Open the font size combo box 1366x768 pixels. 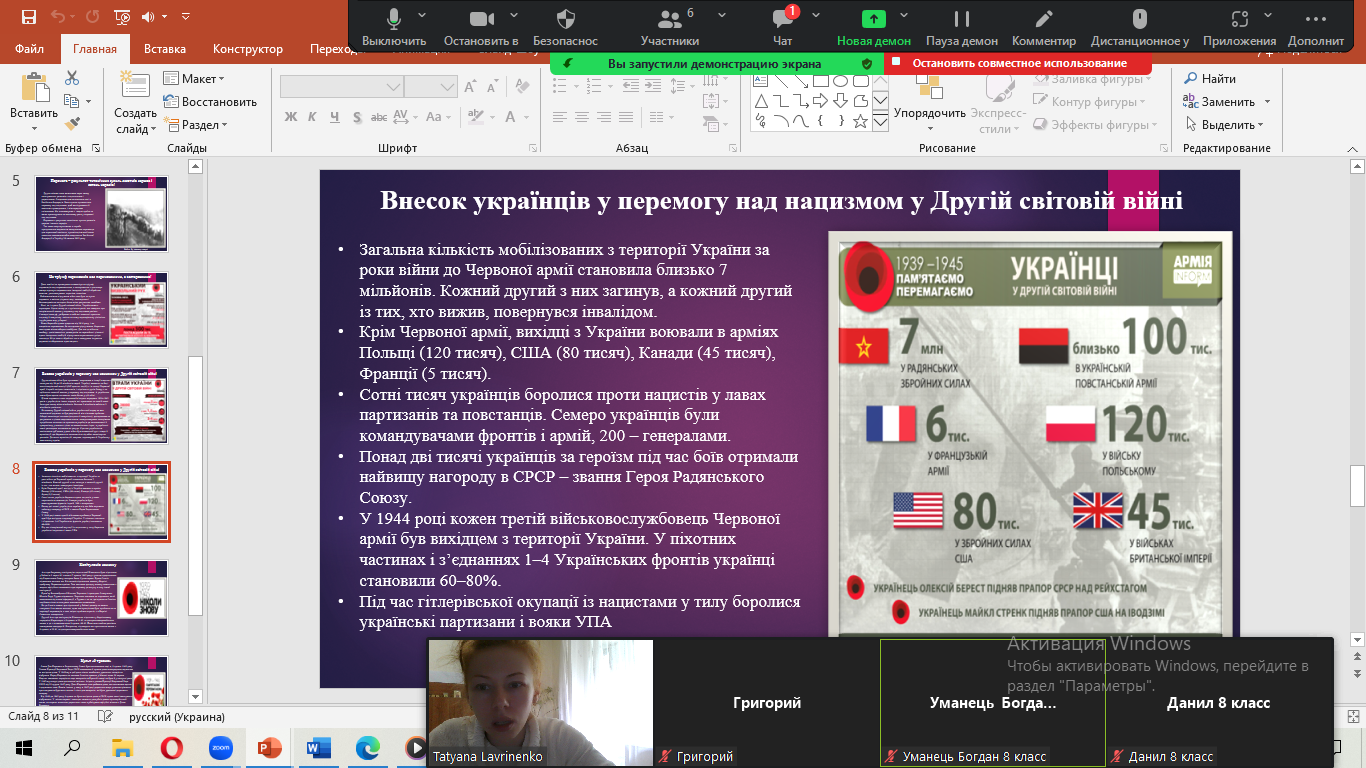point(431,87)
